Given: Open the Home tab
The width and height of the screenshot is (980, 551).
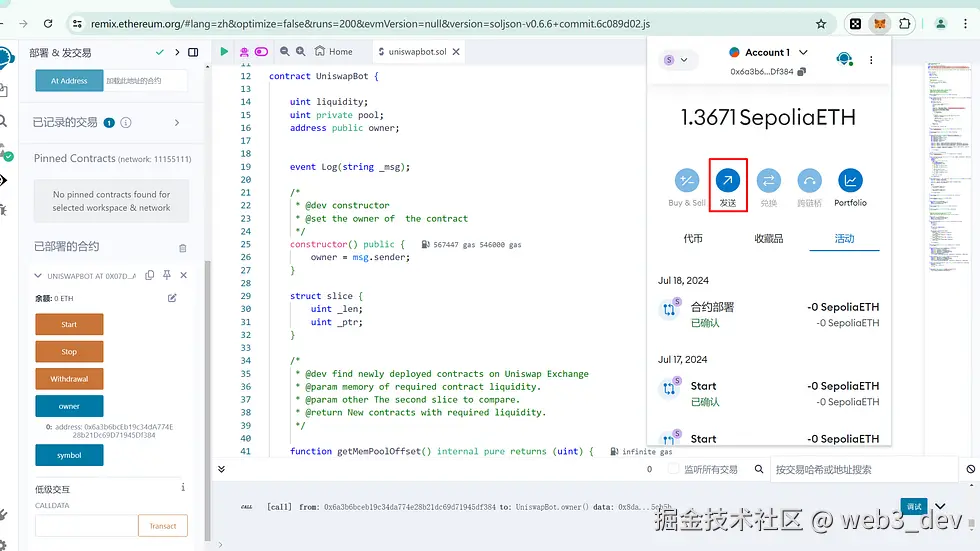Looking at the screenshot, I should (x=334, y=51).
